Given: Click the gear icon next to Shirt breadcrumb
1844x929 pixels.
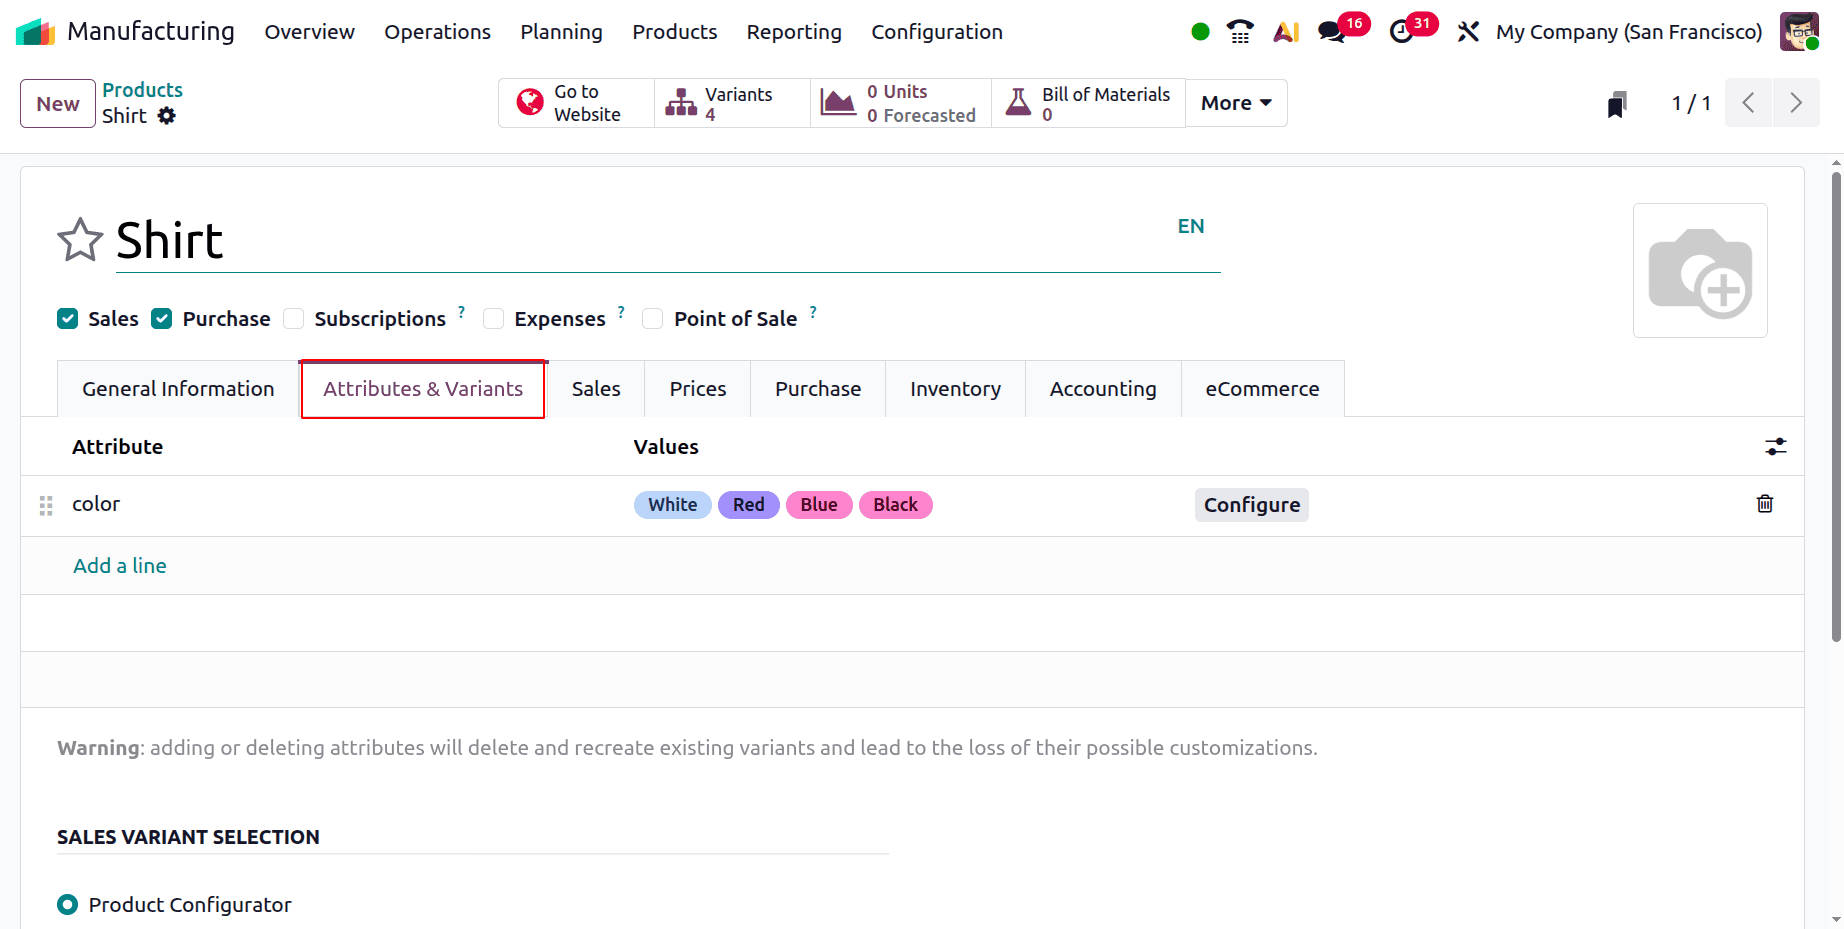Looking at the screenshot, I should [x=167, y=116].
